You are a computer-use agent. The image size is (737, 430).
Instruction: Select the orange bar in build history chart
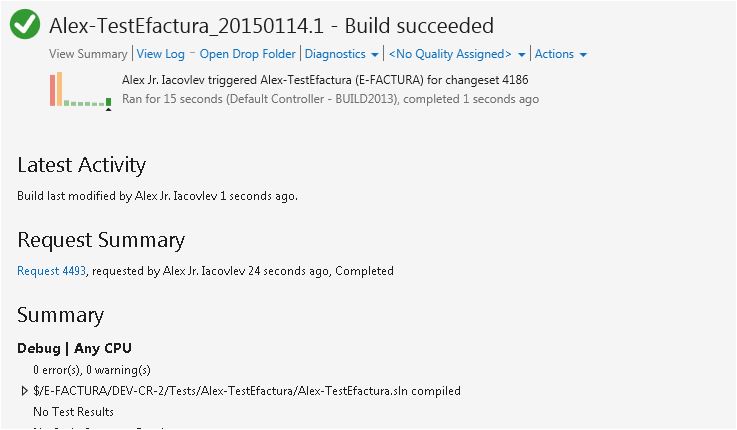pyautogui.click(x=59, y=89)
